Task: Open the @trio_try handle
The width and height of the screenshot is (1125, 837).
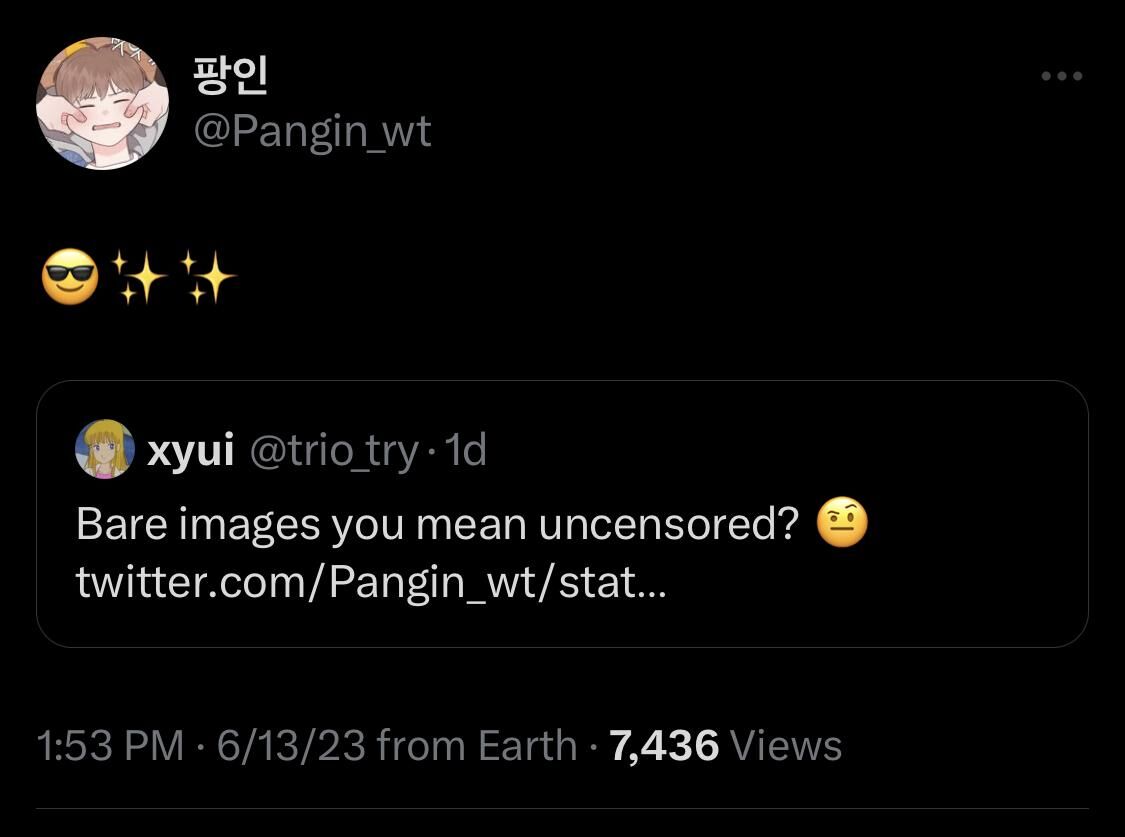Action: coord(332,451)
